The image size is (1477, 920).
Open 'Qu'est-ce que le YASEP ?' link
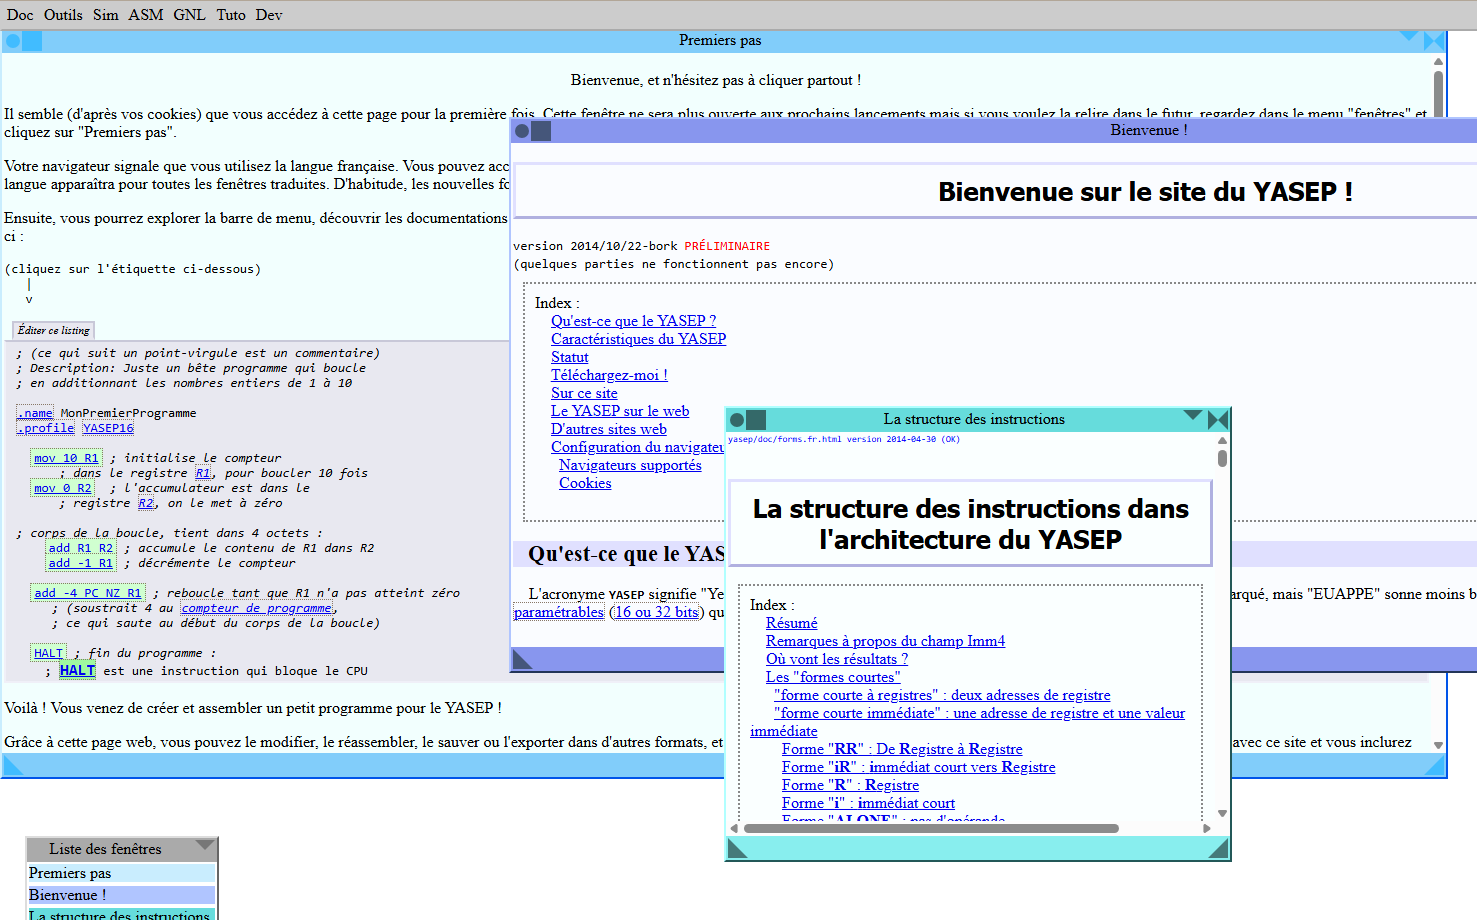[633, 321]
